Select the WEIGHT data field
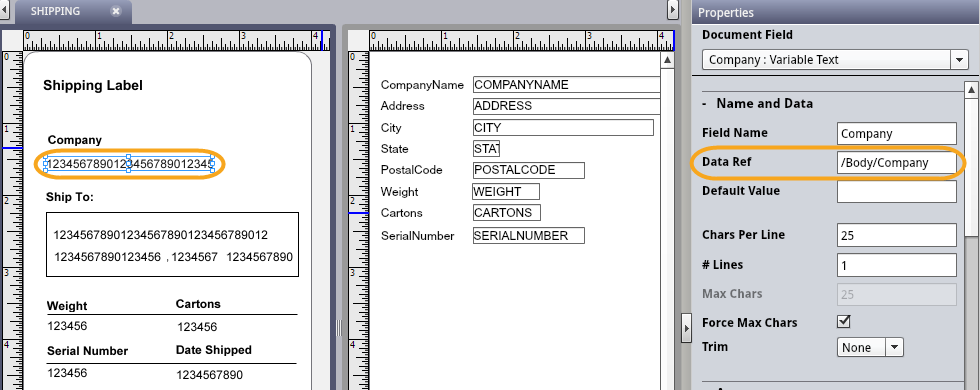This screenshot has height=390, width=980. coord(506,191)
